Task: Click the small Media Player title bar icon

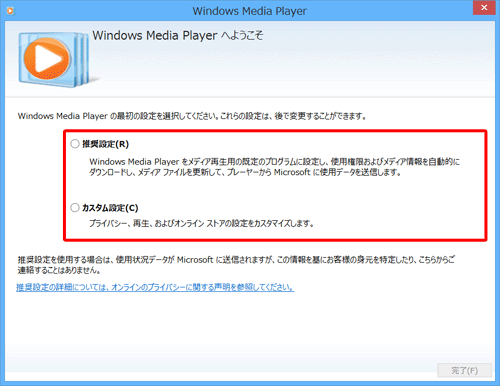Action: pyautogui.click(x=10, y=11)
